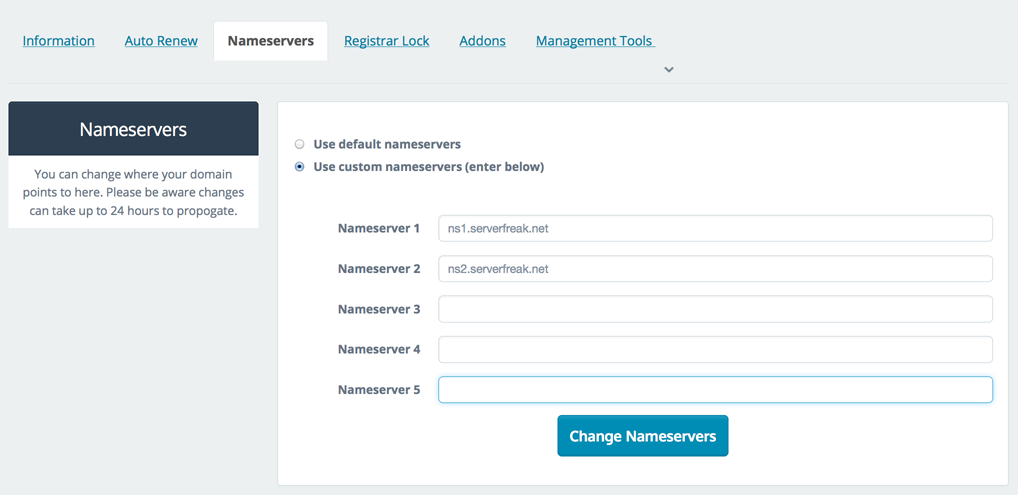Open the Information tab

point(58,41)
